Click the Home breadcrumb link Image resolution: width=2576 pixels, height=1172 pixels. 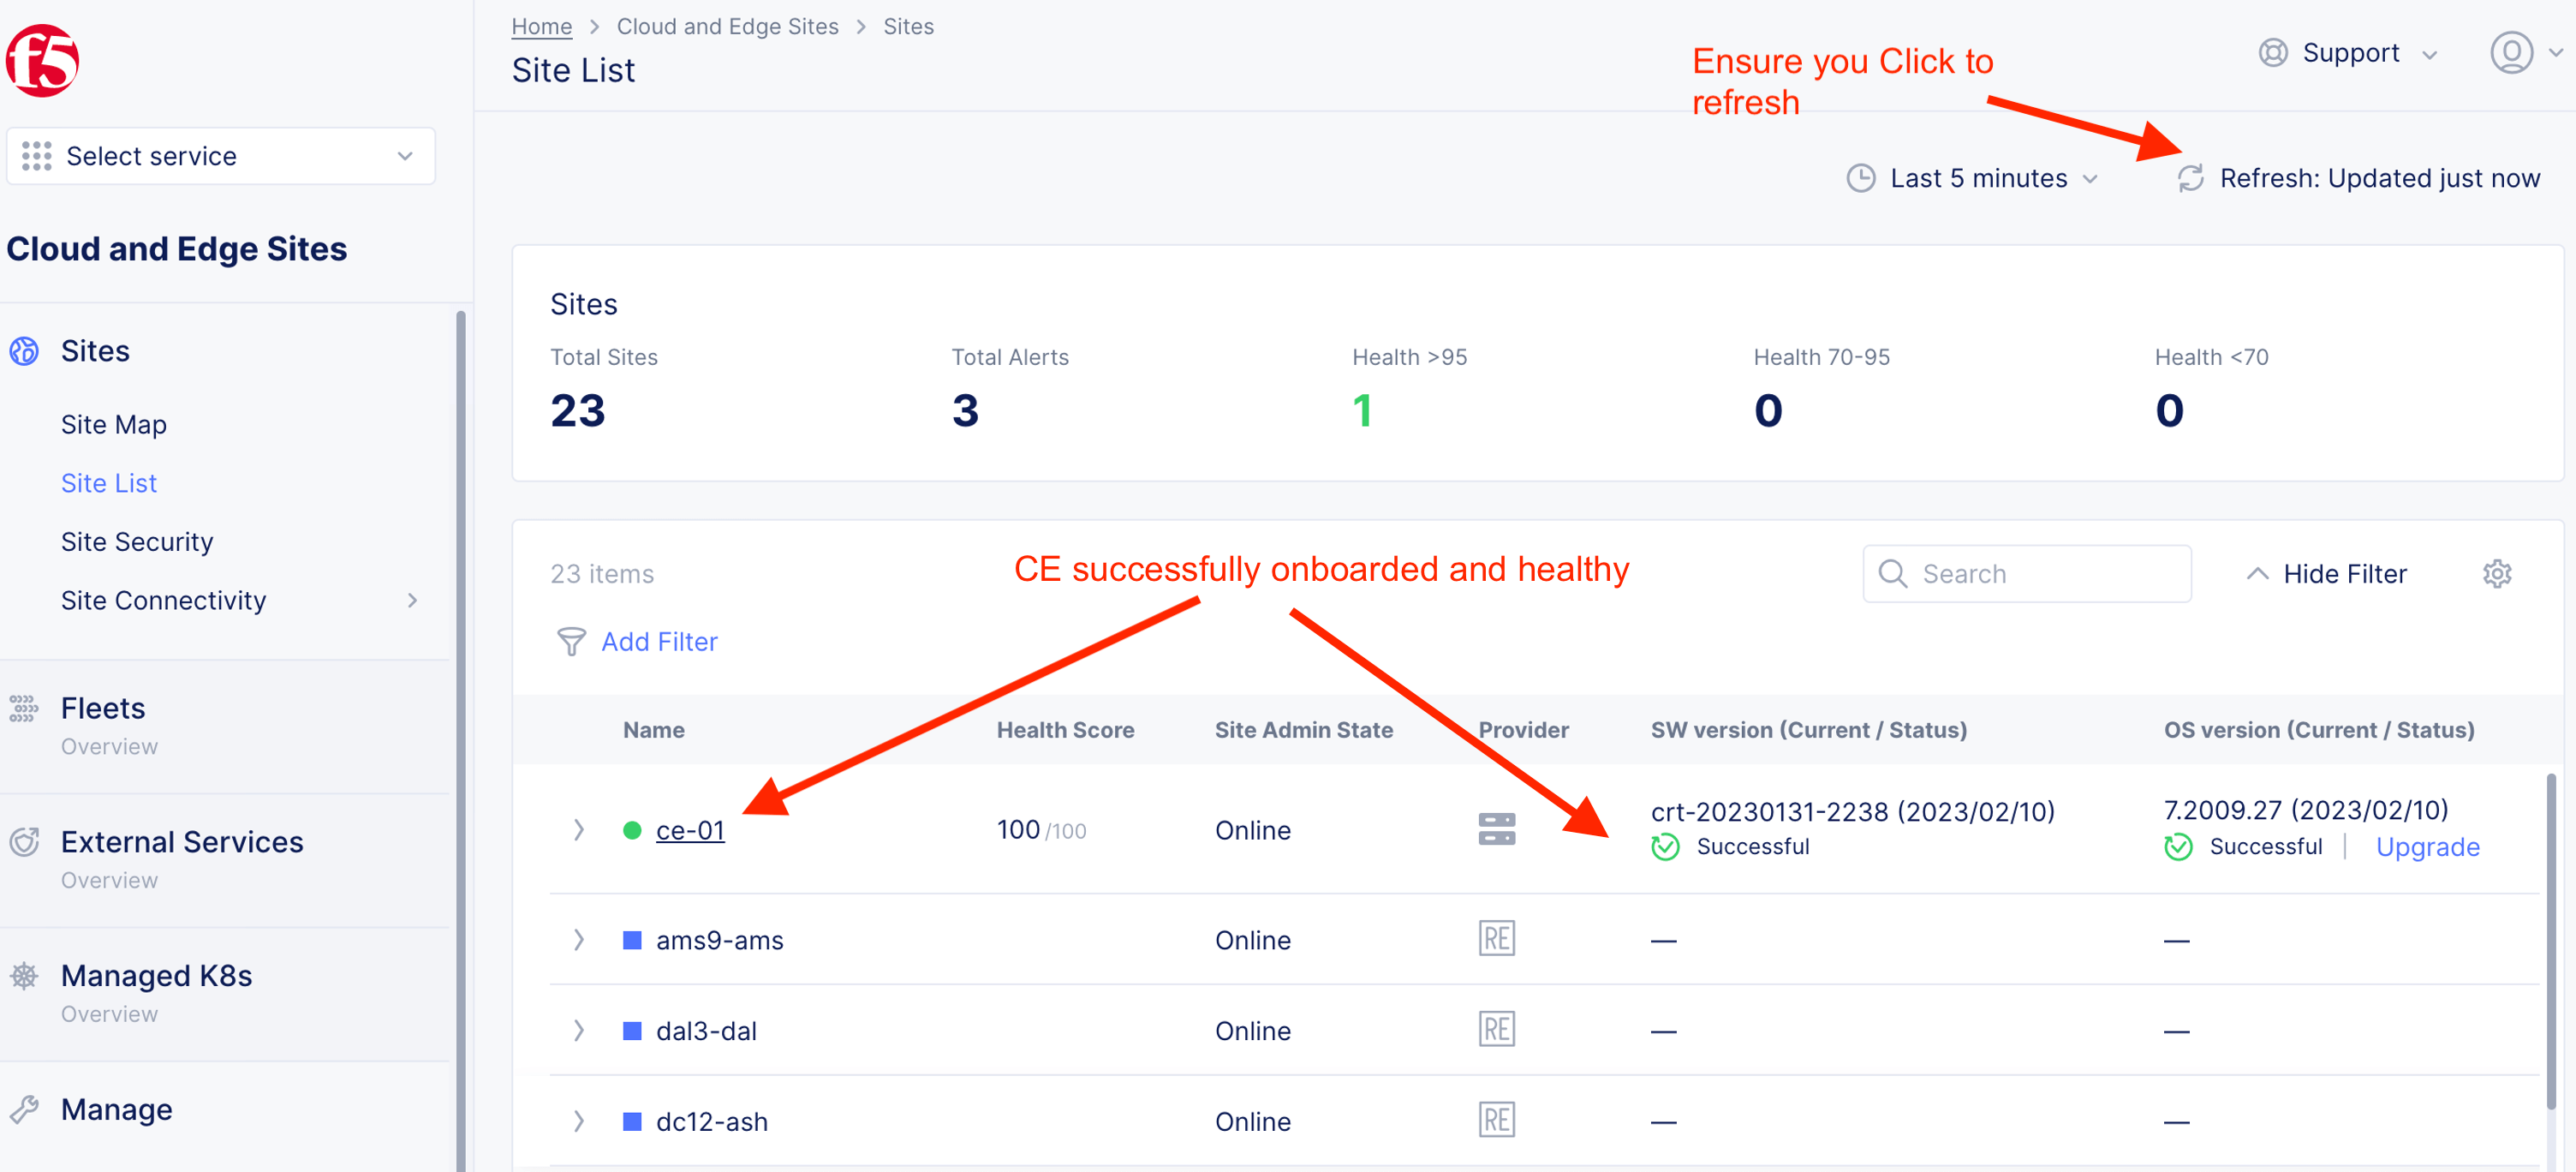click(541, 27)
